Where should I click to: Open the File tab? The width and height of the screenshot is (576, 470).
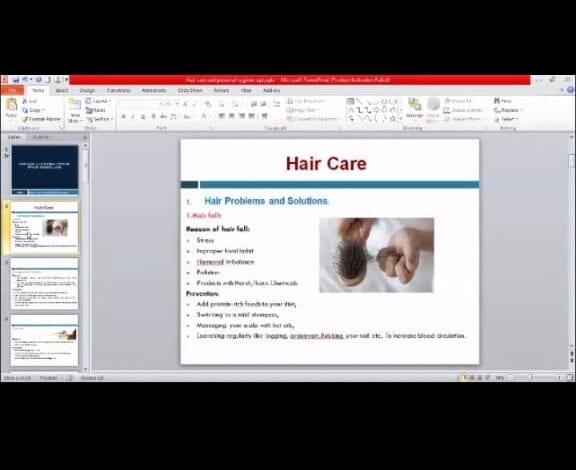(12, 90)
